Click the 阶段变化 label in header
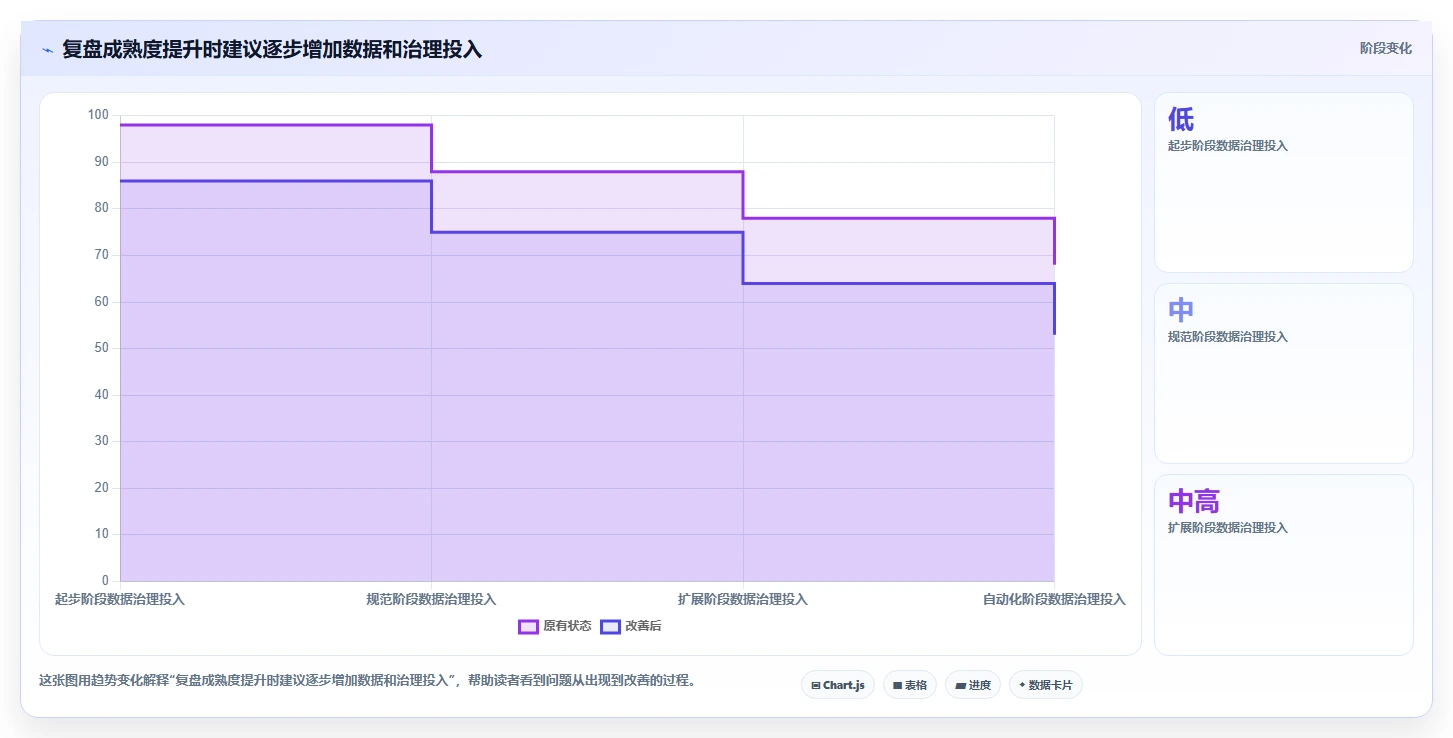Viewport: 1453px width, 738px height. pos(1386,48)
